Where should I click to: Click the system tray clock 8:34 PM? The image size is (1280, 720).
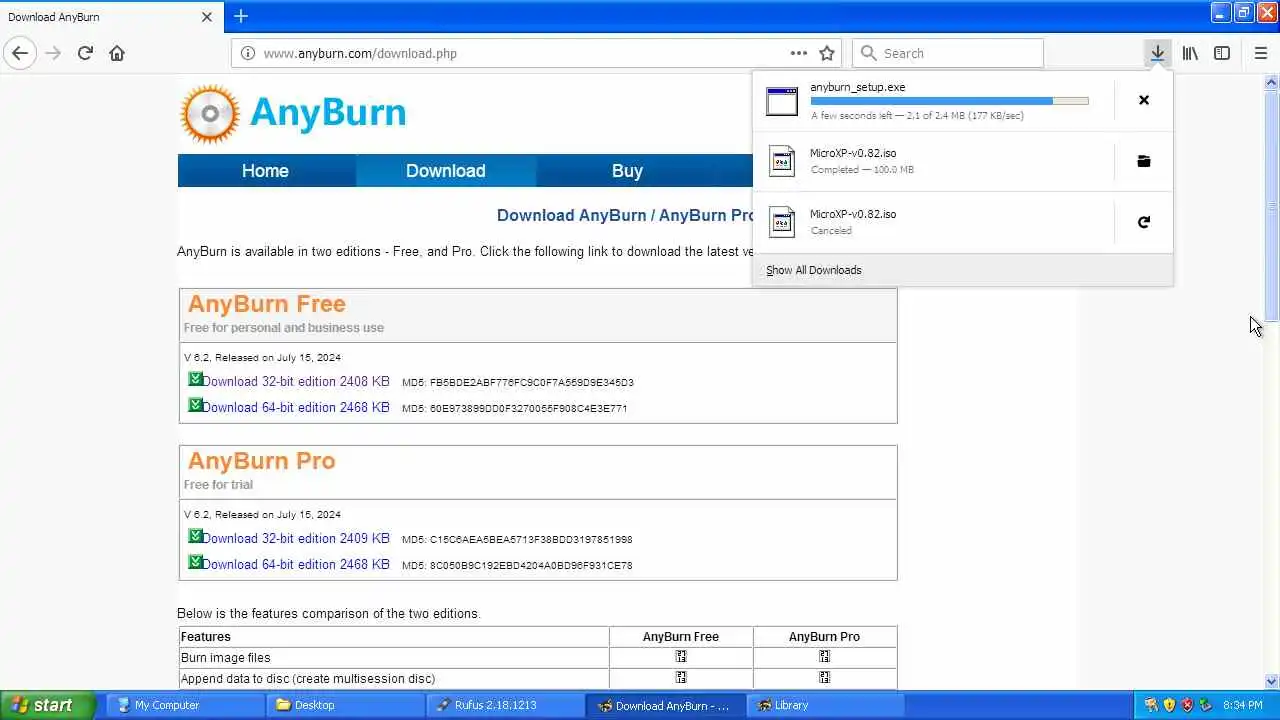point(1242,705)
